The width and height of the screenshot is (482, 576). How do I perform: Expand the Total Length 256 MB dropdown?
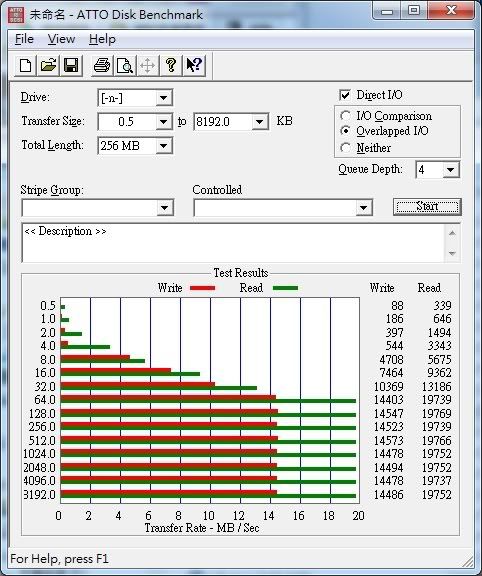click(163, 146)
